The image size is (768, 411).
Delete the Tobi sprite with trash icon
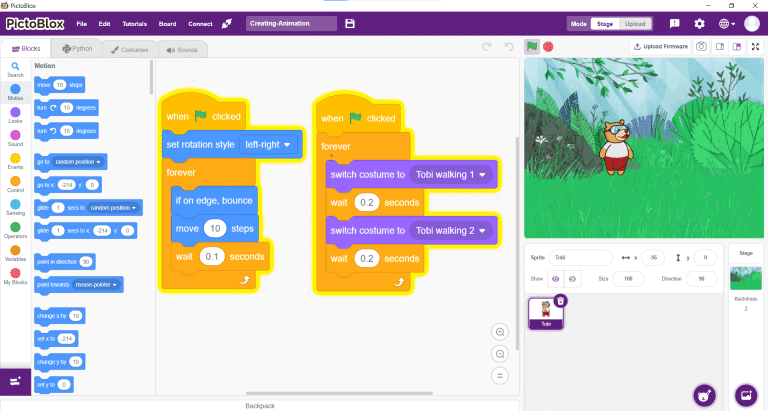(561, 300)
